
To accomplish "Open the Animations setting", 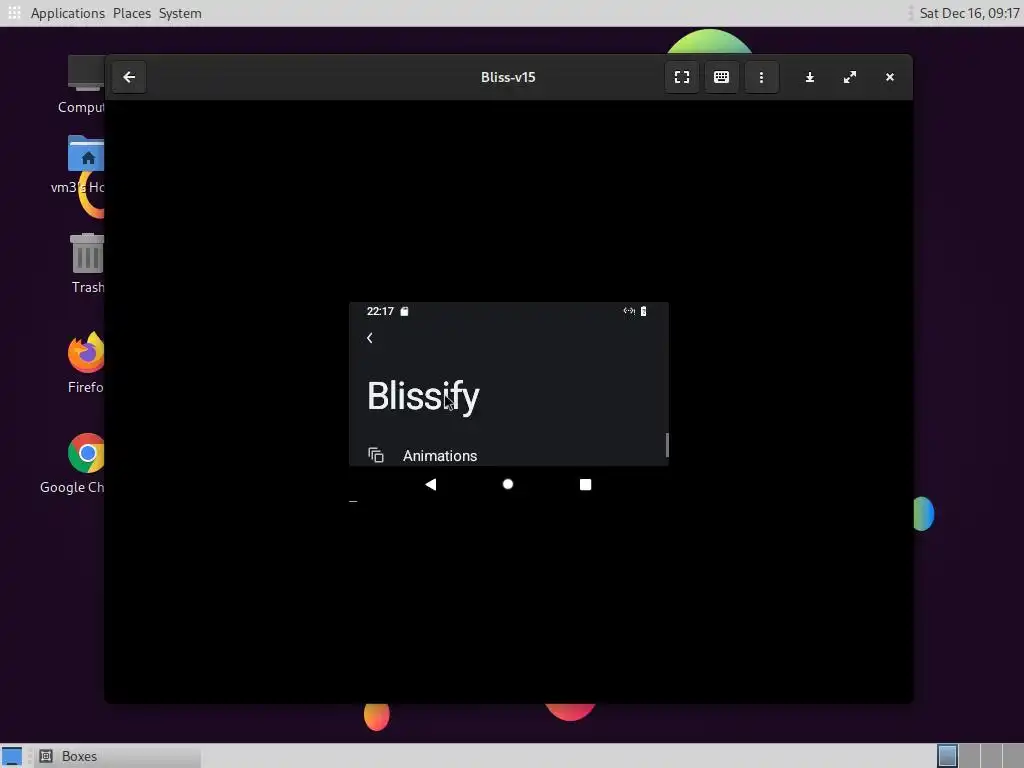I will 509,455.
